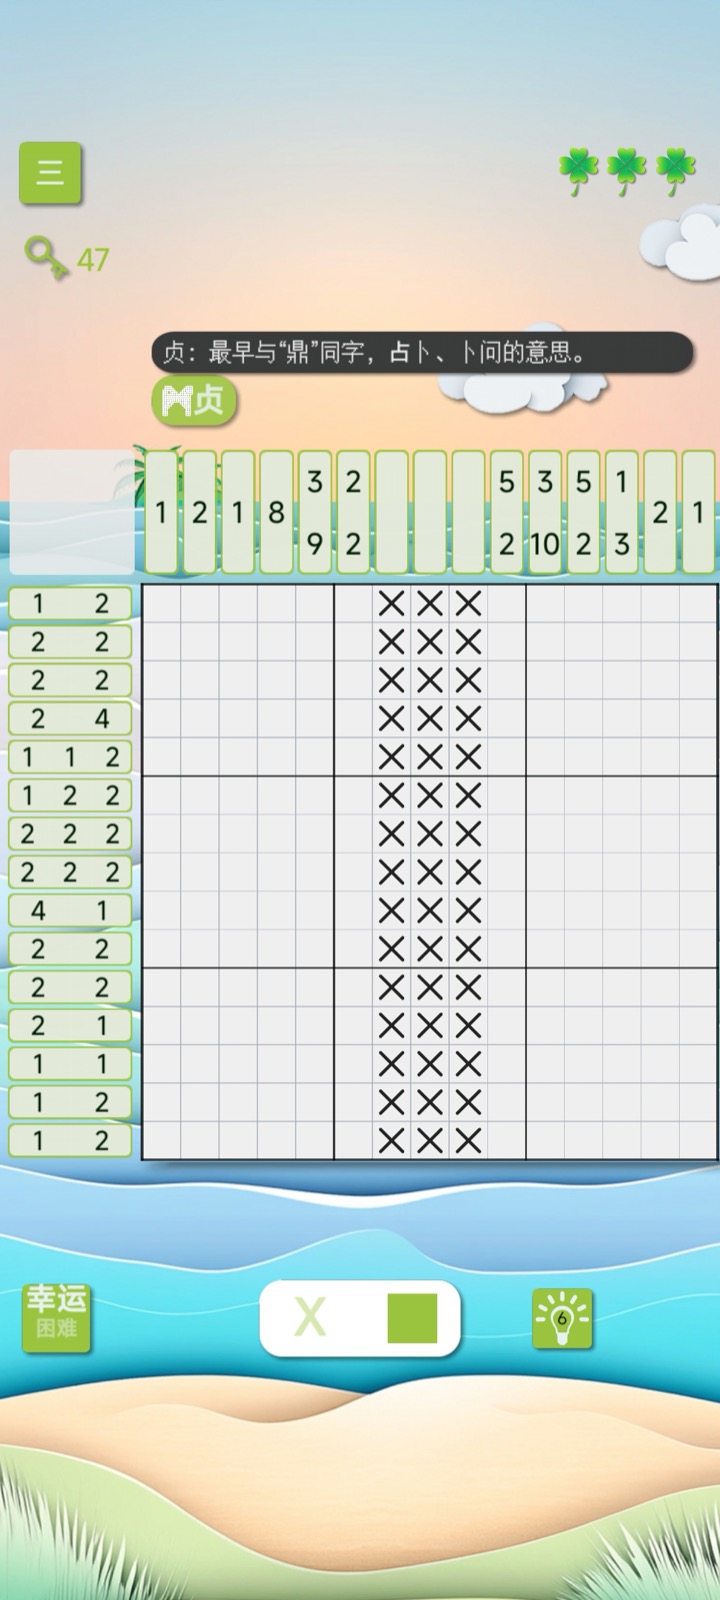
Task: Tap the last four-leaf clover life
Action: [676, 171]
